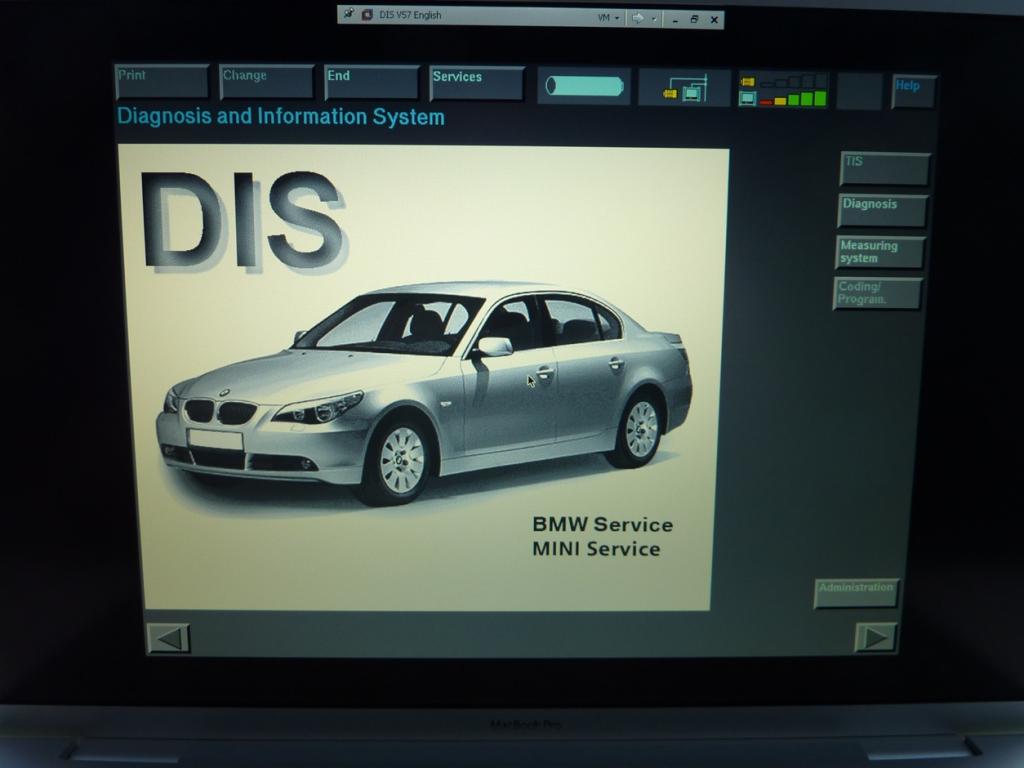Open the Administration button

coord(856,593)
